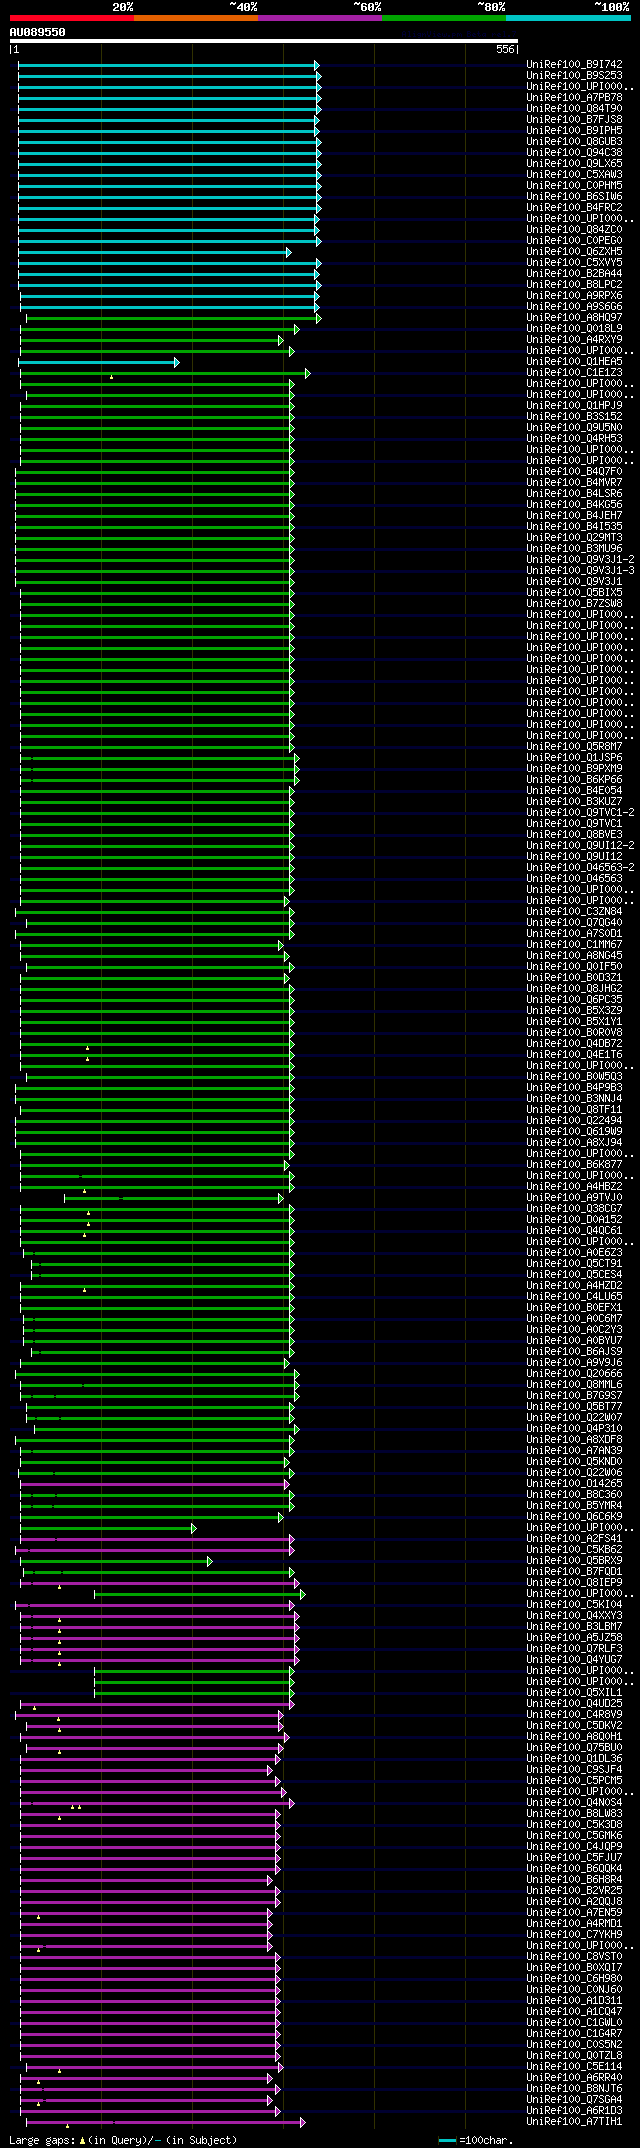The width and height of the screenshot is (640, 2148).
Task: Select the UniRef100_Q6C6K9 label
Action: coord(574,1516)
